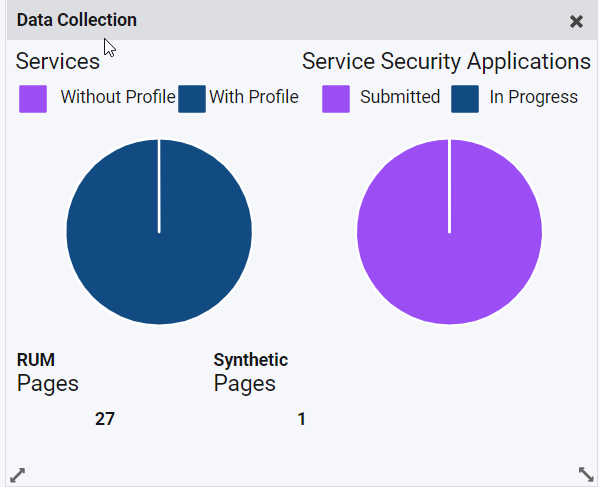
Task: Open the Service Security Applications heading
Action: (446, 61)
